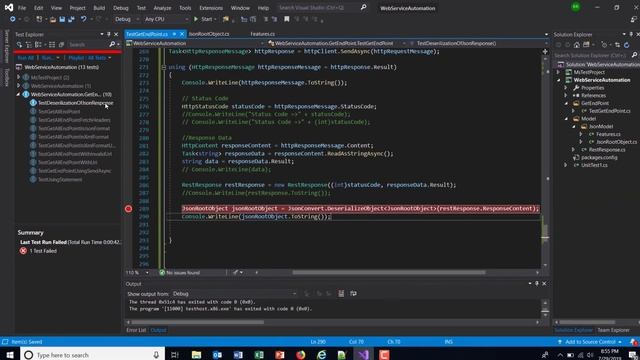Open the Any CPU platform dropdown
Image resolution: width=640 pixels, height=360 pixels.
pos(166,19)
